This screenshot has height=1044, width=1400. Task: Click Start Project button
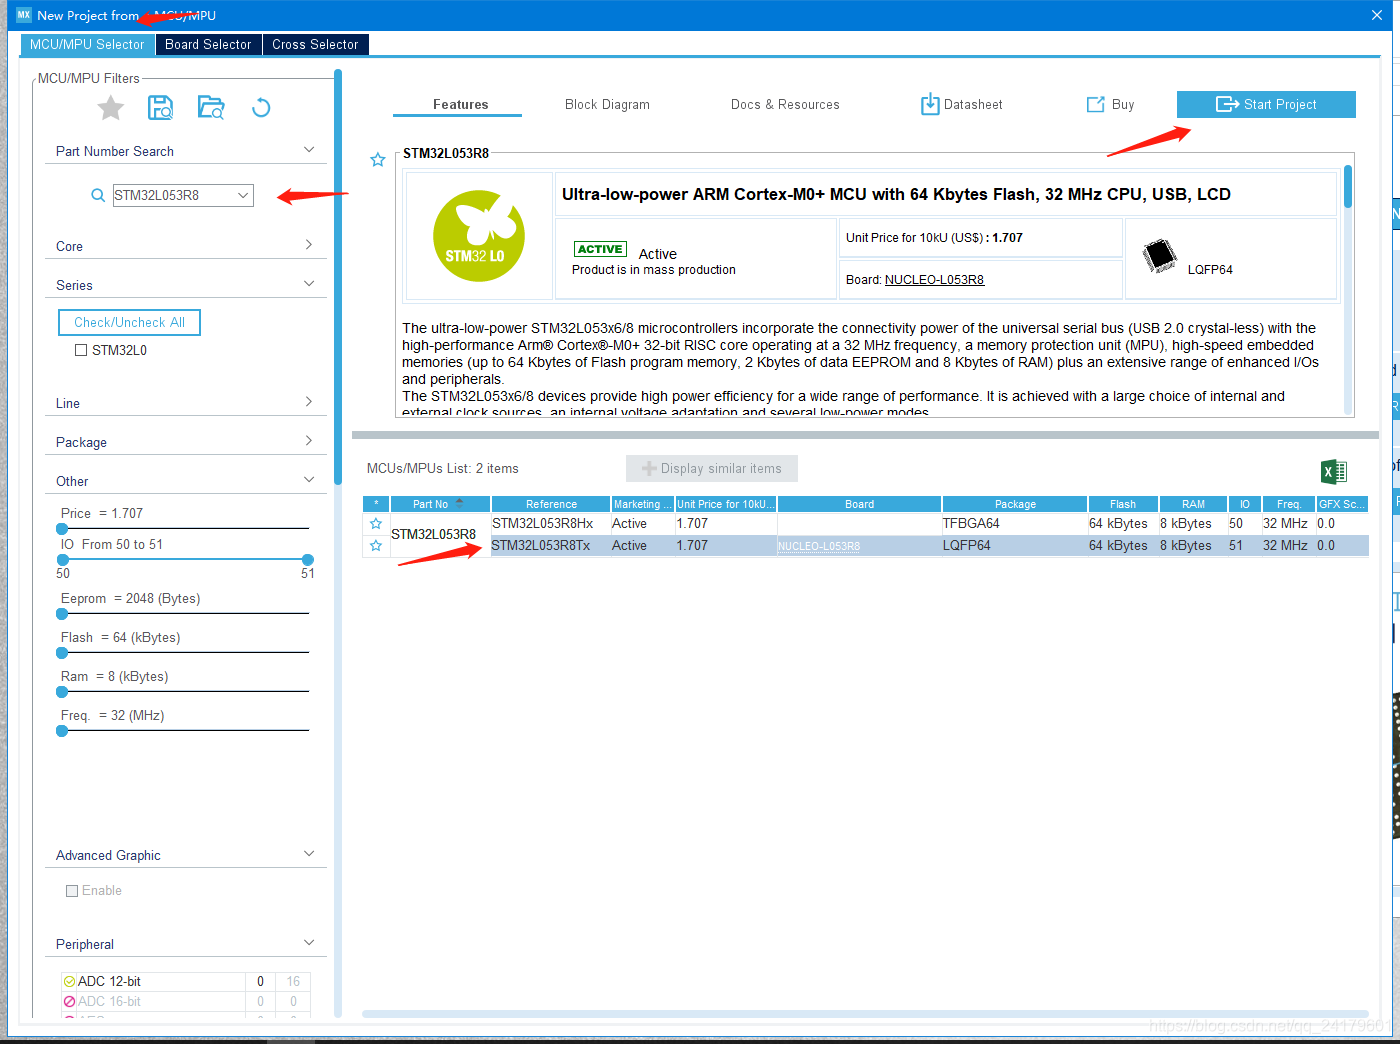1266,104
